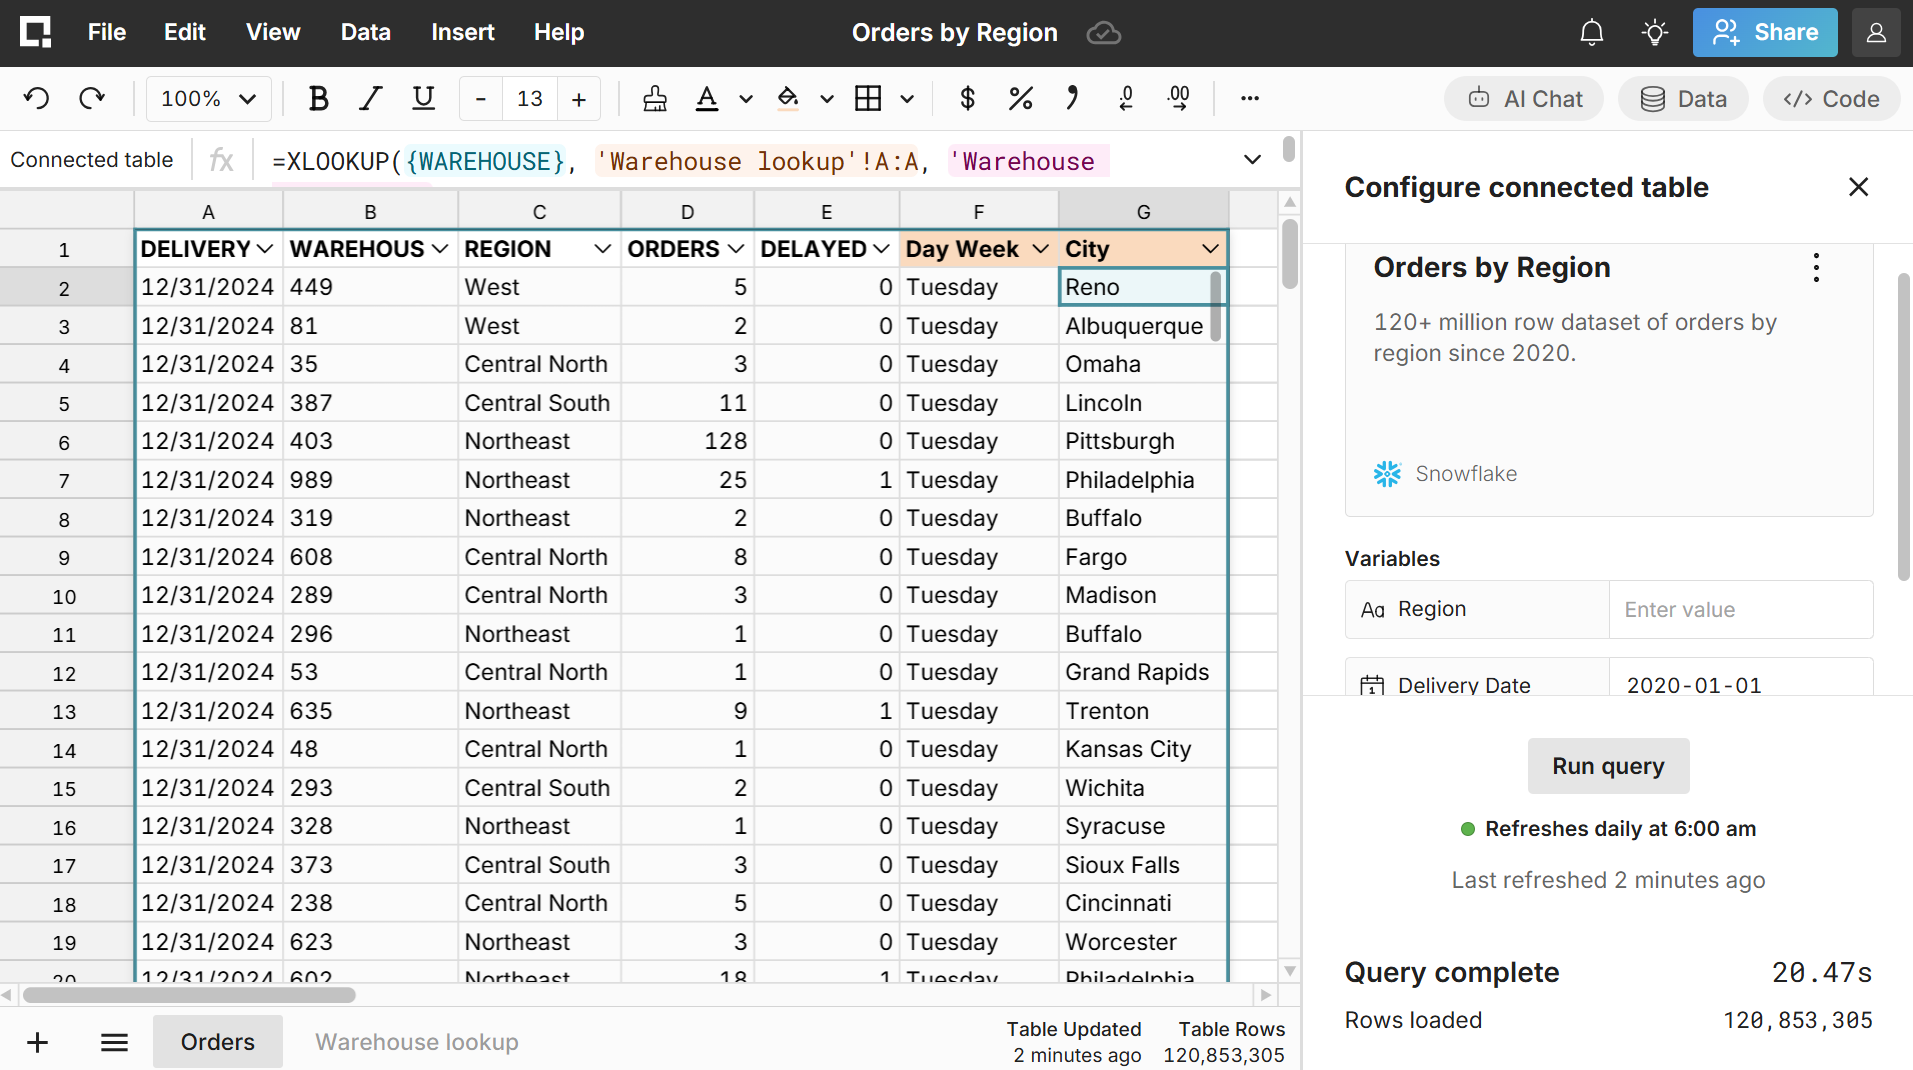
Task: Click the Redo icon
Action: [92, 98]
